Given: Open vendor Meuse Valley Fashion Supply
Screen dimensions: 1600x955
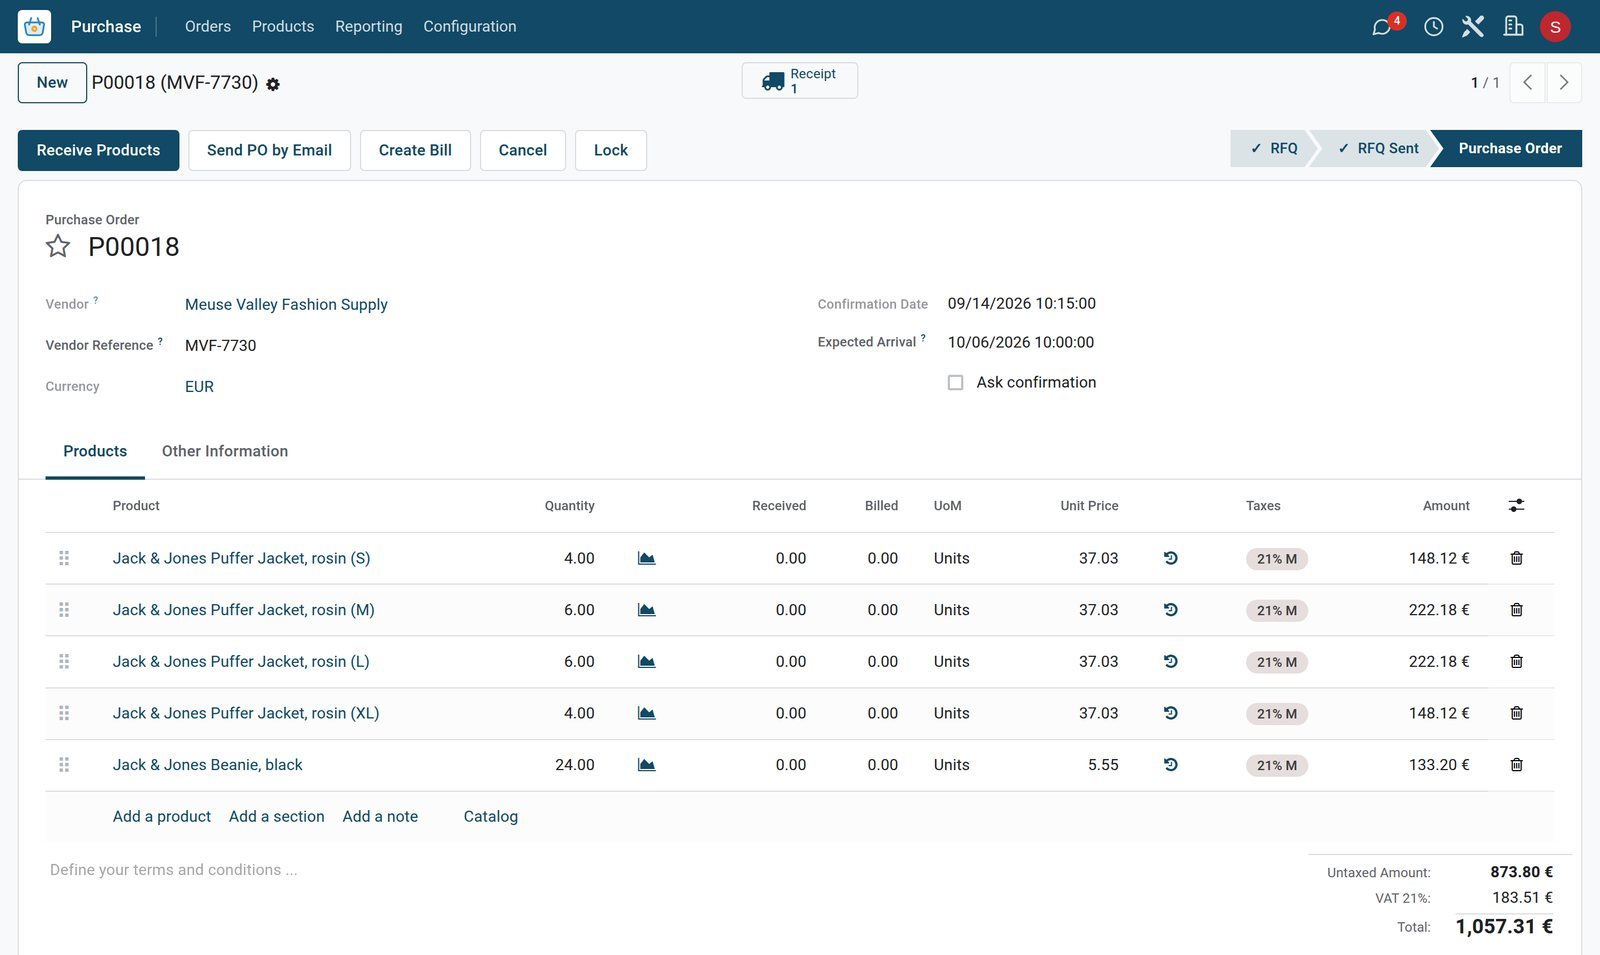Looking at the screenshot, I should (x=286, y=305).
